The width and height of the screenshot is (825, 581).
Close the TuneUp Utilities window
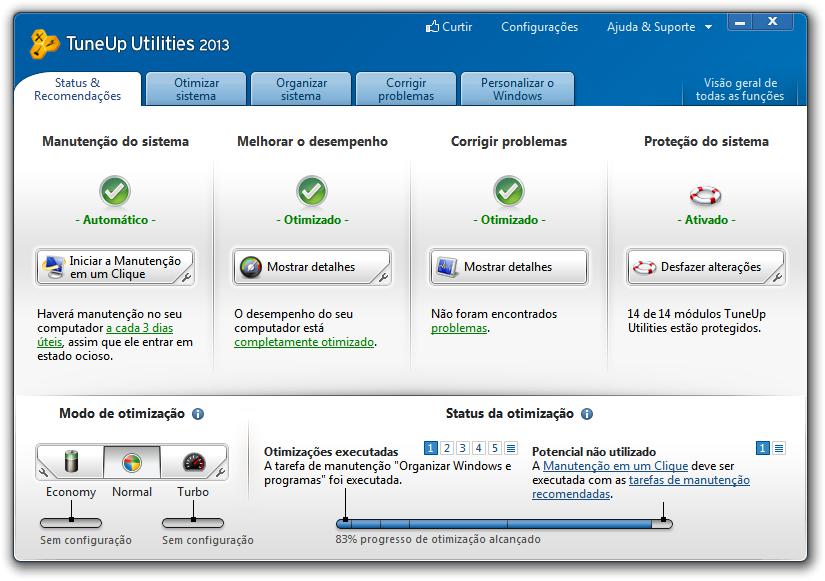[x=772, y=22]
